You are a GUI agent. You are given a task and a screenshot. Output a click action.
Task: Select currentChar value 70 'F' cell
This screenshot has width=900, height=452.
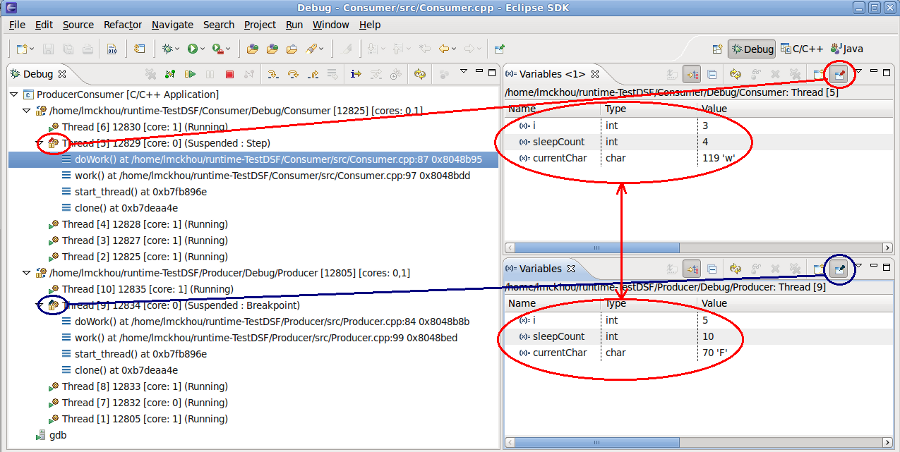click(715, 353)
